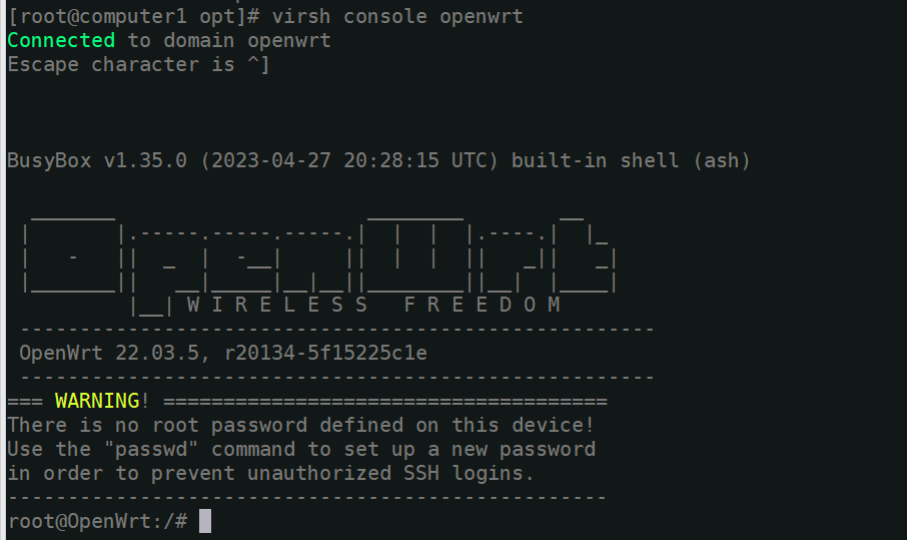Click the "built-in shell (ash)" text
908x540 pixels.
coord(631,160)
